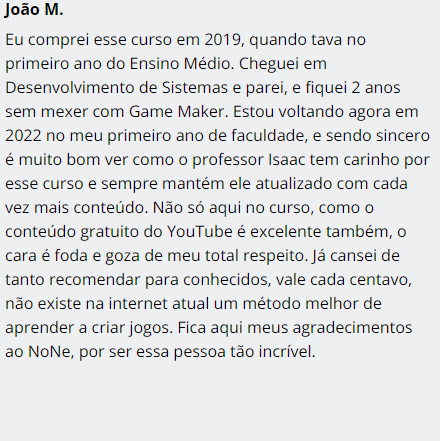Click the Game Maker mention
The height and width of the screenshot is (441, 440).
(x=177, y=112)
